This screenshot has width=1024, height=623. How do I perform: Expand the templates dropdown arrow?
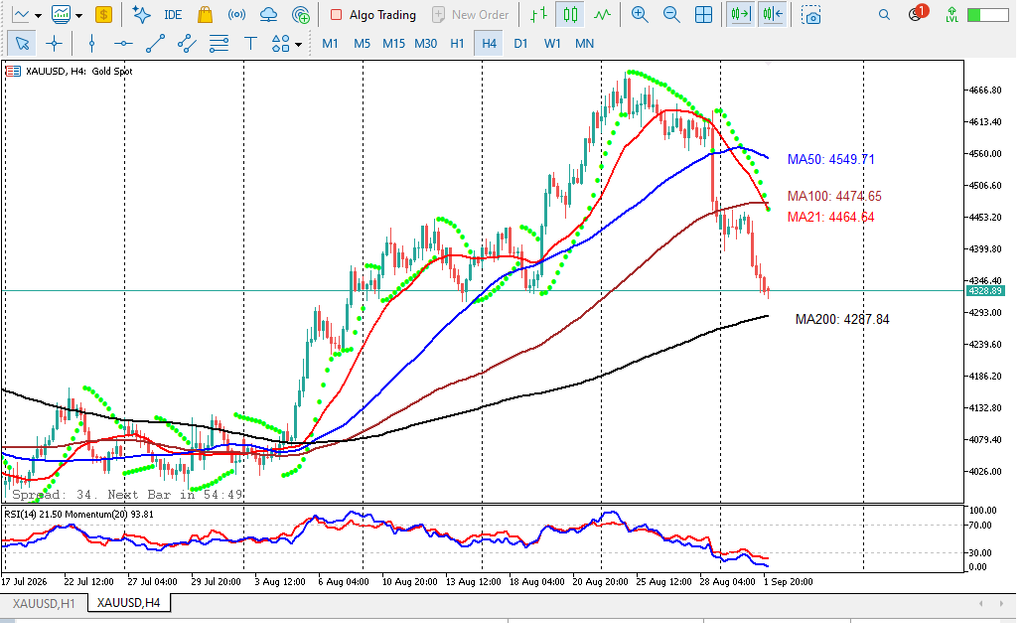point(79,15)
